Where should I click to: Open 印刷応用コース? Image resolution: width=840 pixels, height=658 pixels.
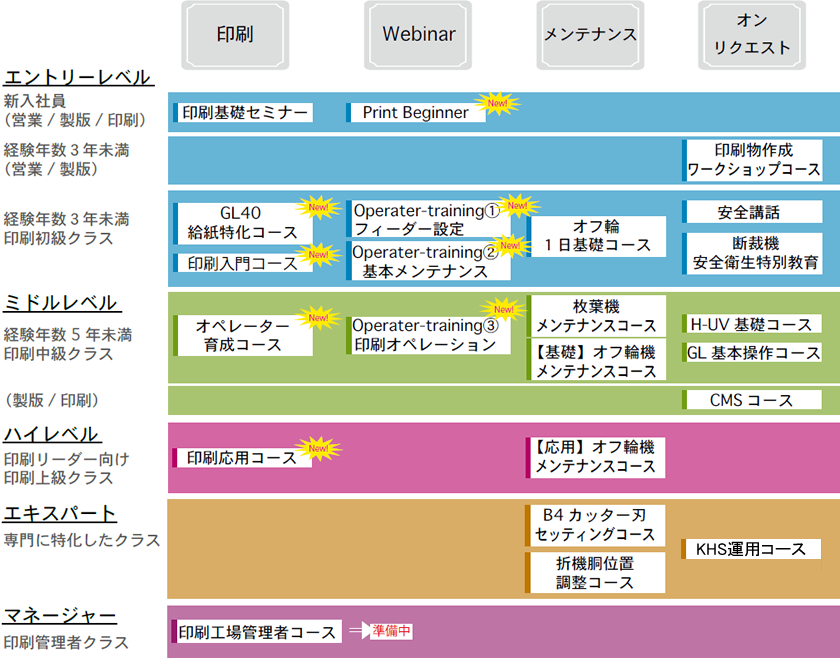(242, 458)
